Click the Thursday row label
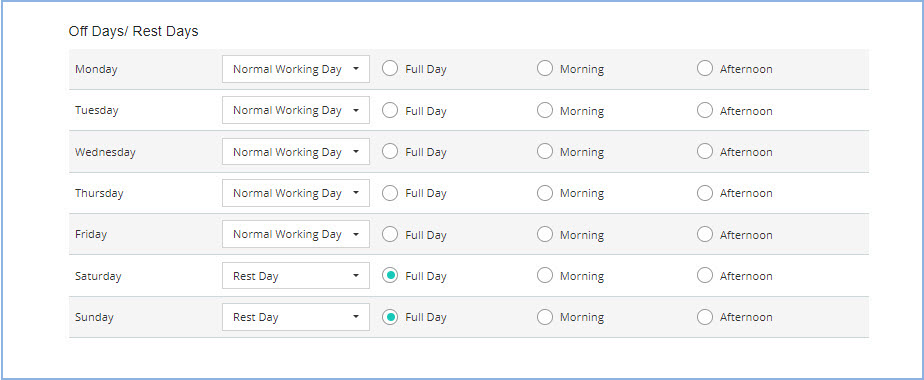The width and height of the screenshot is (924, 380). pyautogui.click(x=99, y=193)
